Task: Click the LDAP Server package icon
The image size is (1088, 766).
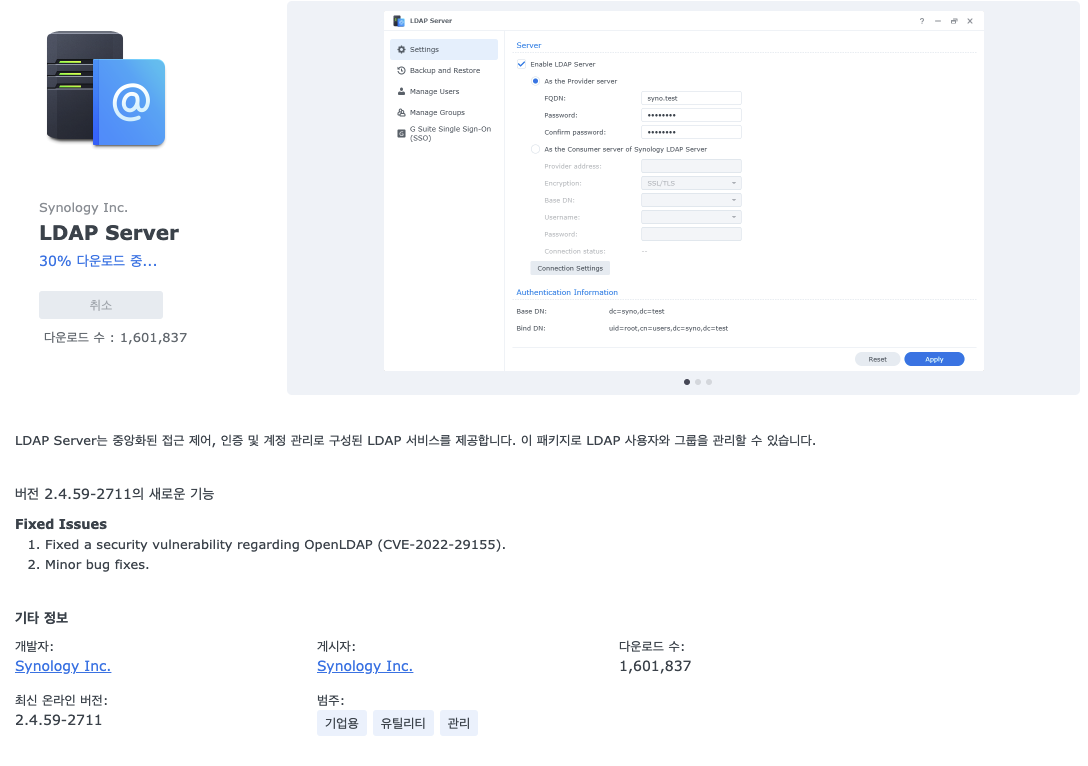Action: coord(105,89)
